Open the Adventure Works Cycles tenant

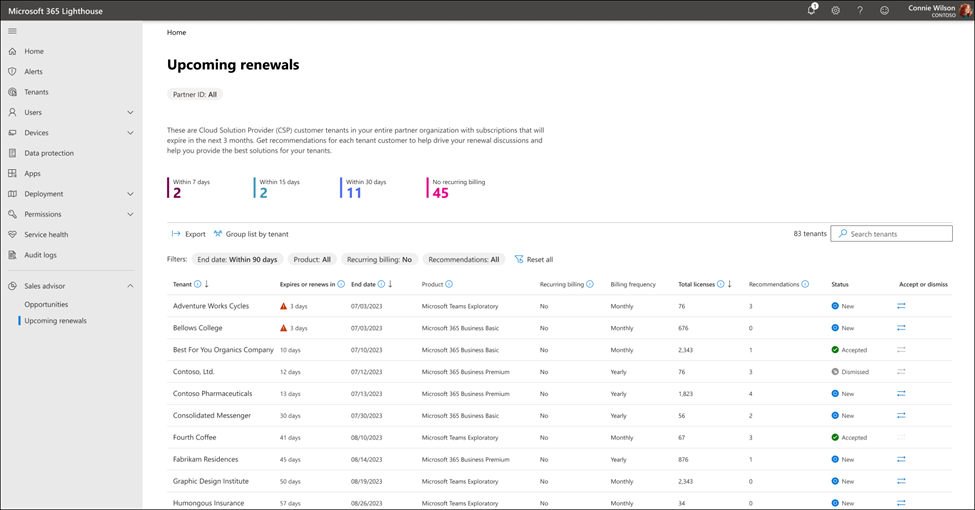pos(211,306)
